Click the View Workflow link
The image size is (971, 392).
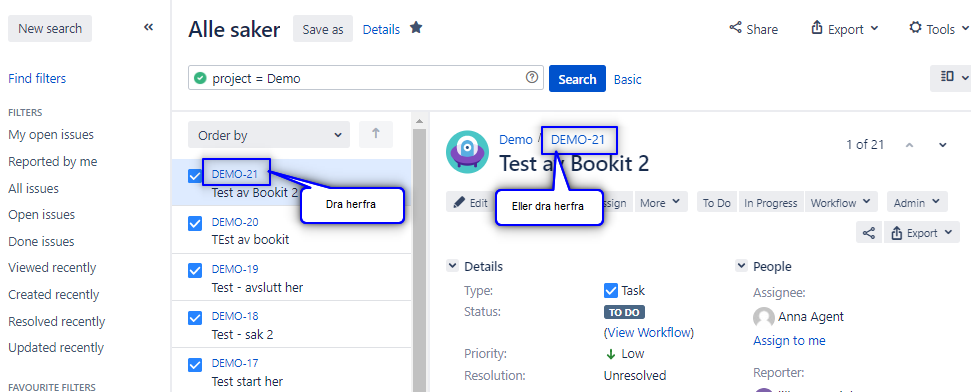649,333
